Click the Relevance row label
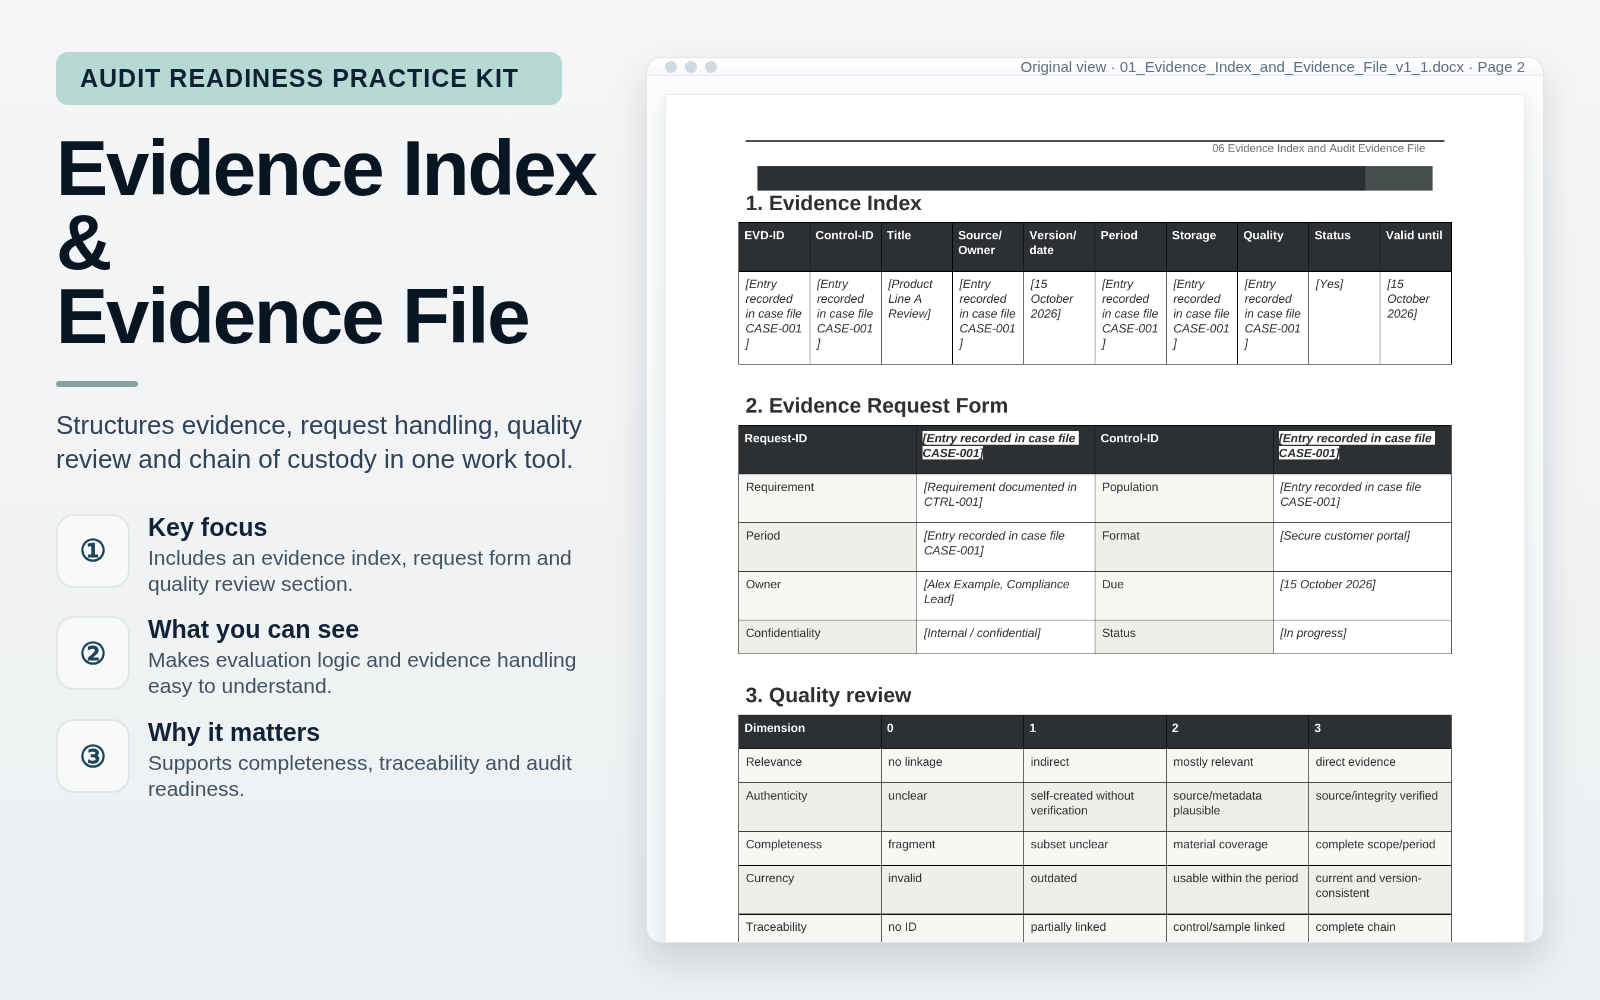 point(810,765)
